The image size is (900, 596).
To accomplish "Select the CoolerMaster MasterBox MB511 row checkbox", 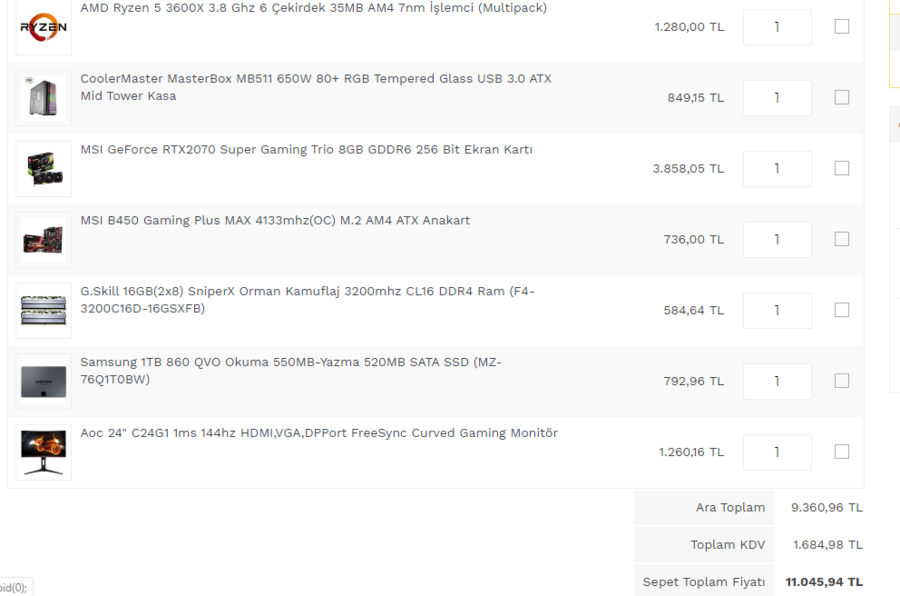I will coord(841,97).
